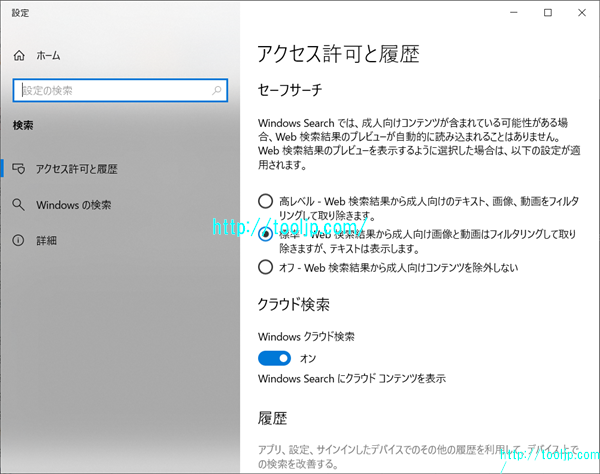The height and width of the screenshot is (474, 600).
Task: Click the 詳細 info circle icon
Action: tap(18, 241)
